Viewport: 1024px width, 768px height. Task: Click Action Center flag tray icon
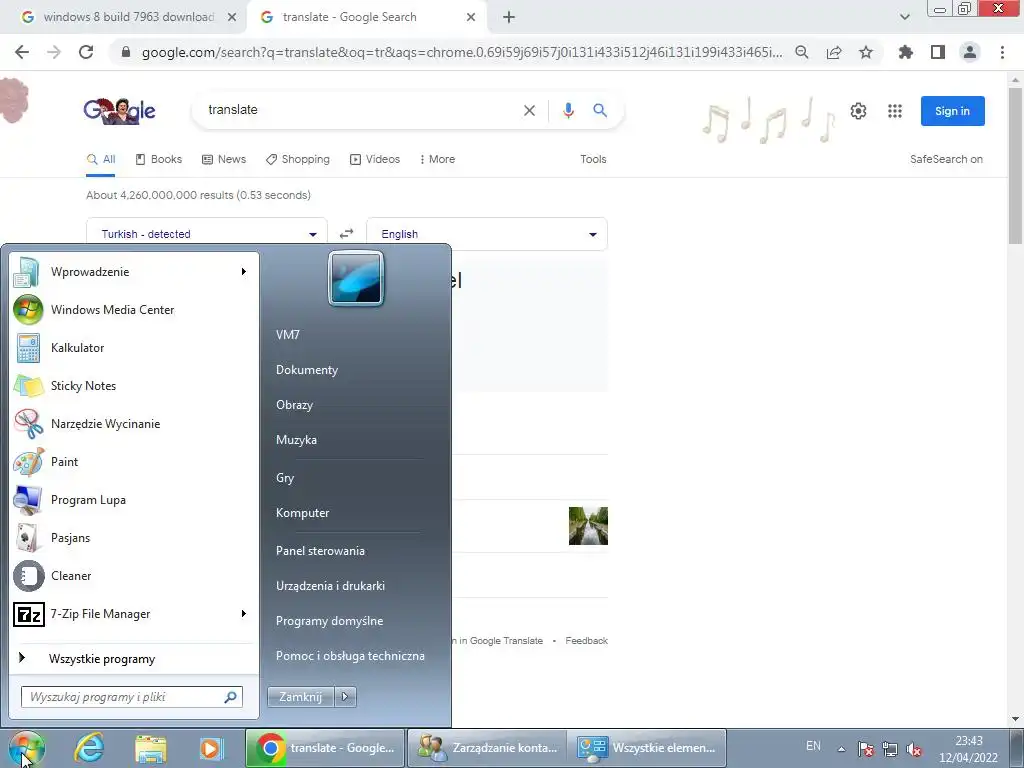coord(865,749)
